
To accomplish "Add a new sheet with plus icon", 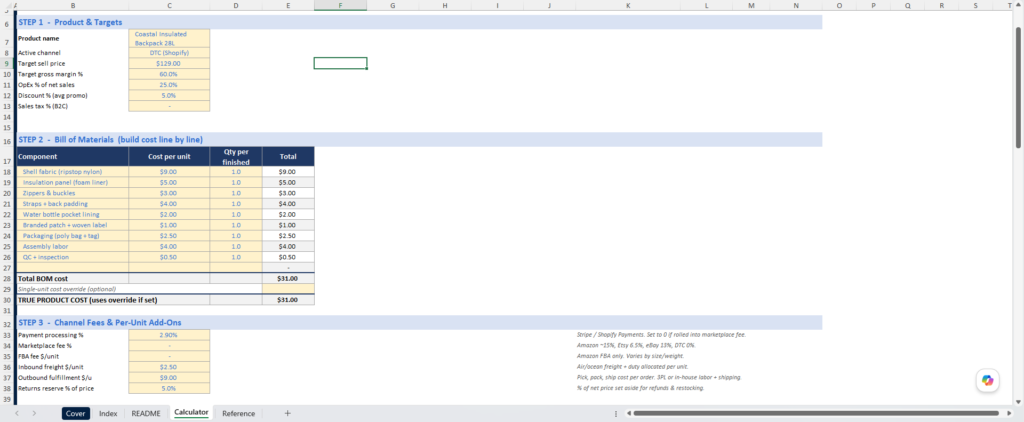I will point(287,414).
